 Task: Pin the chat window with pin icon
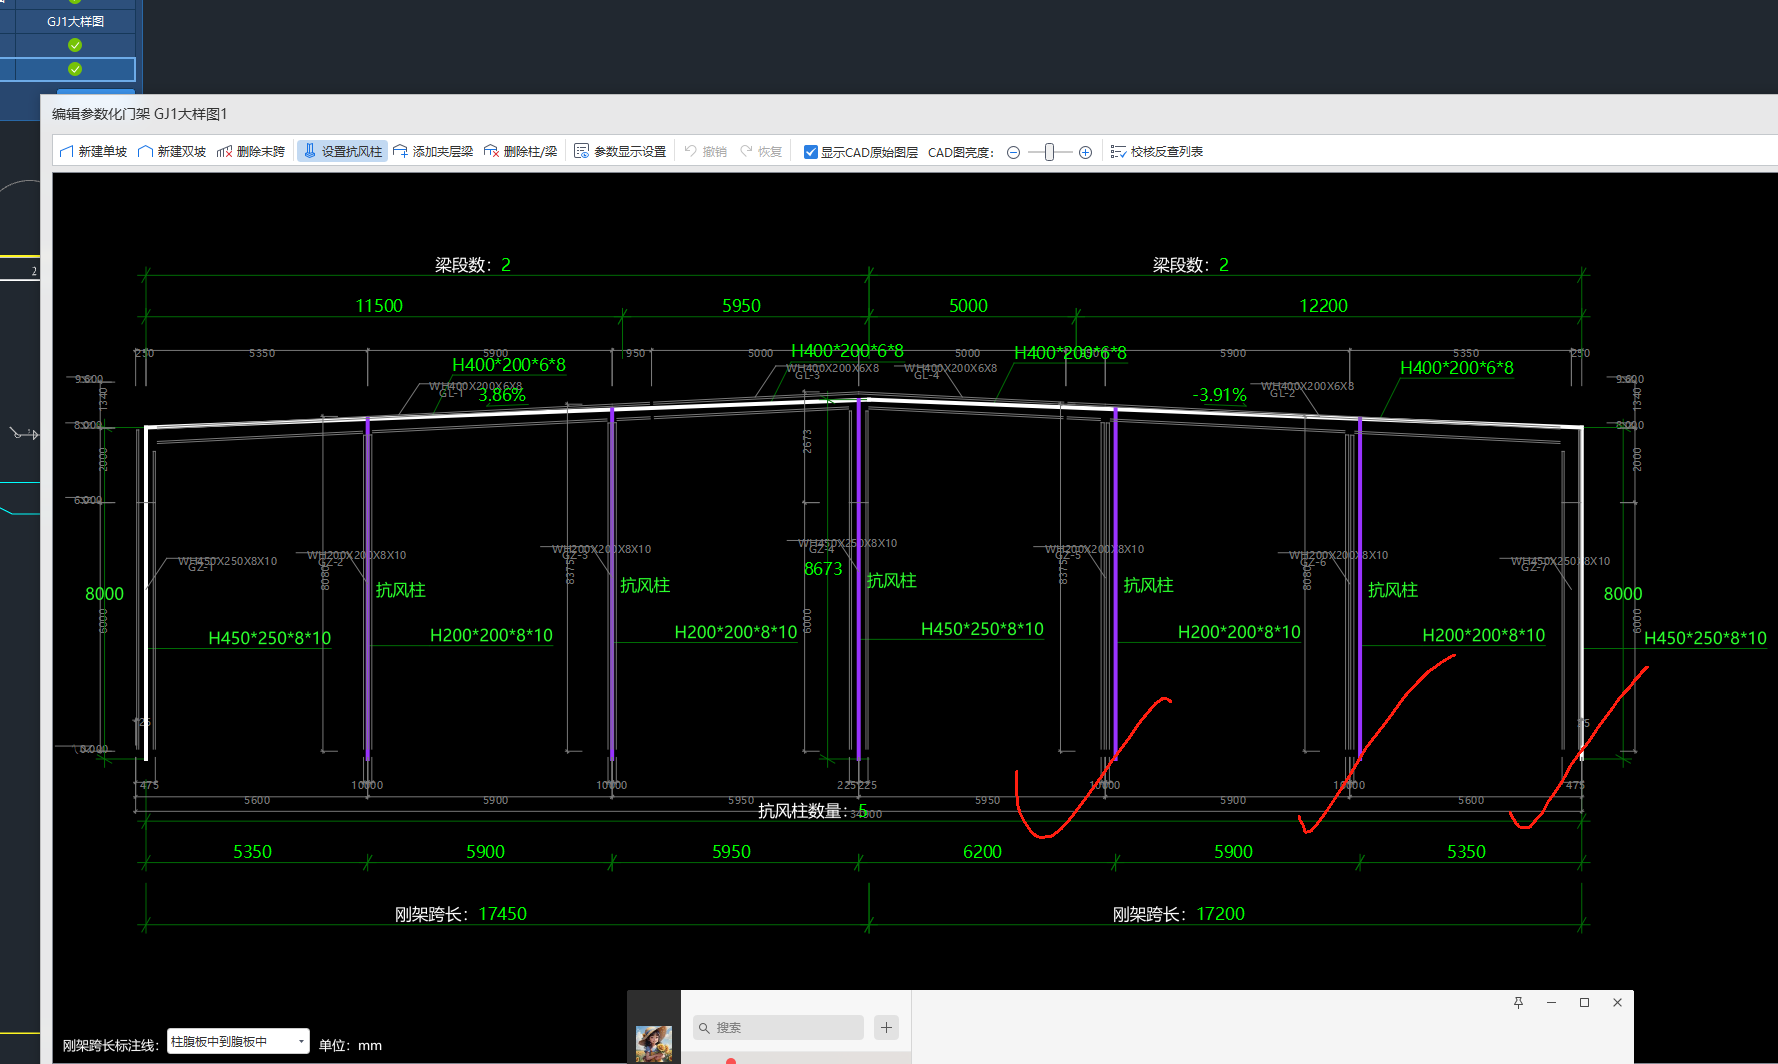tap(1518, 1003)
